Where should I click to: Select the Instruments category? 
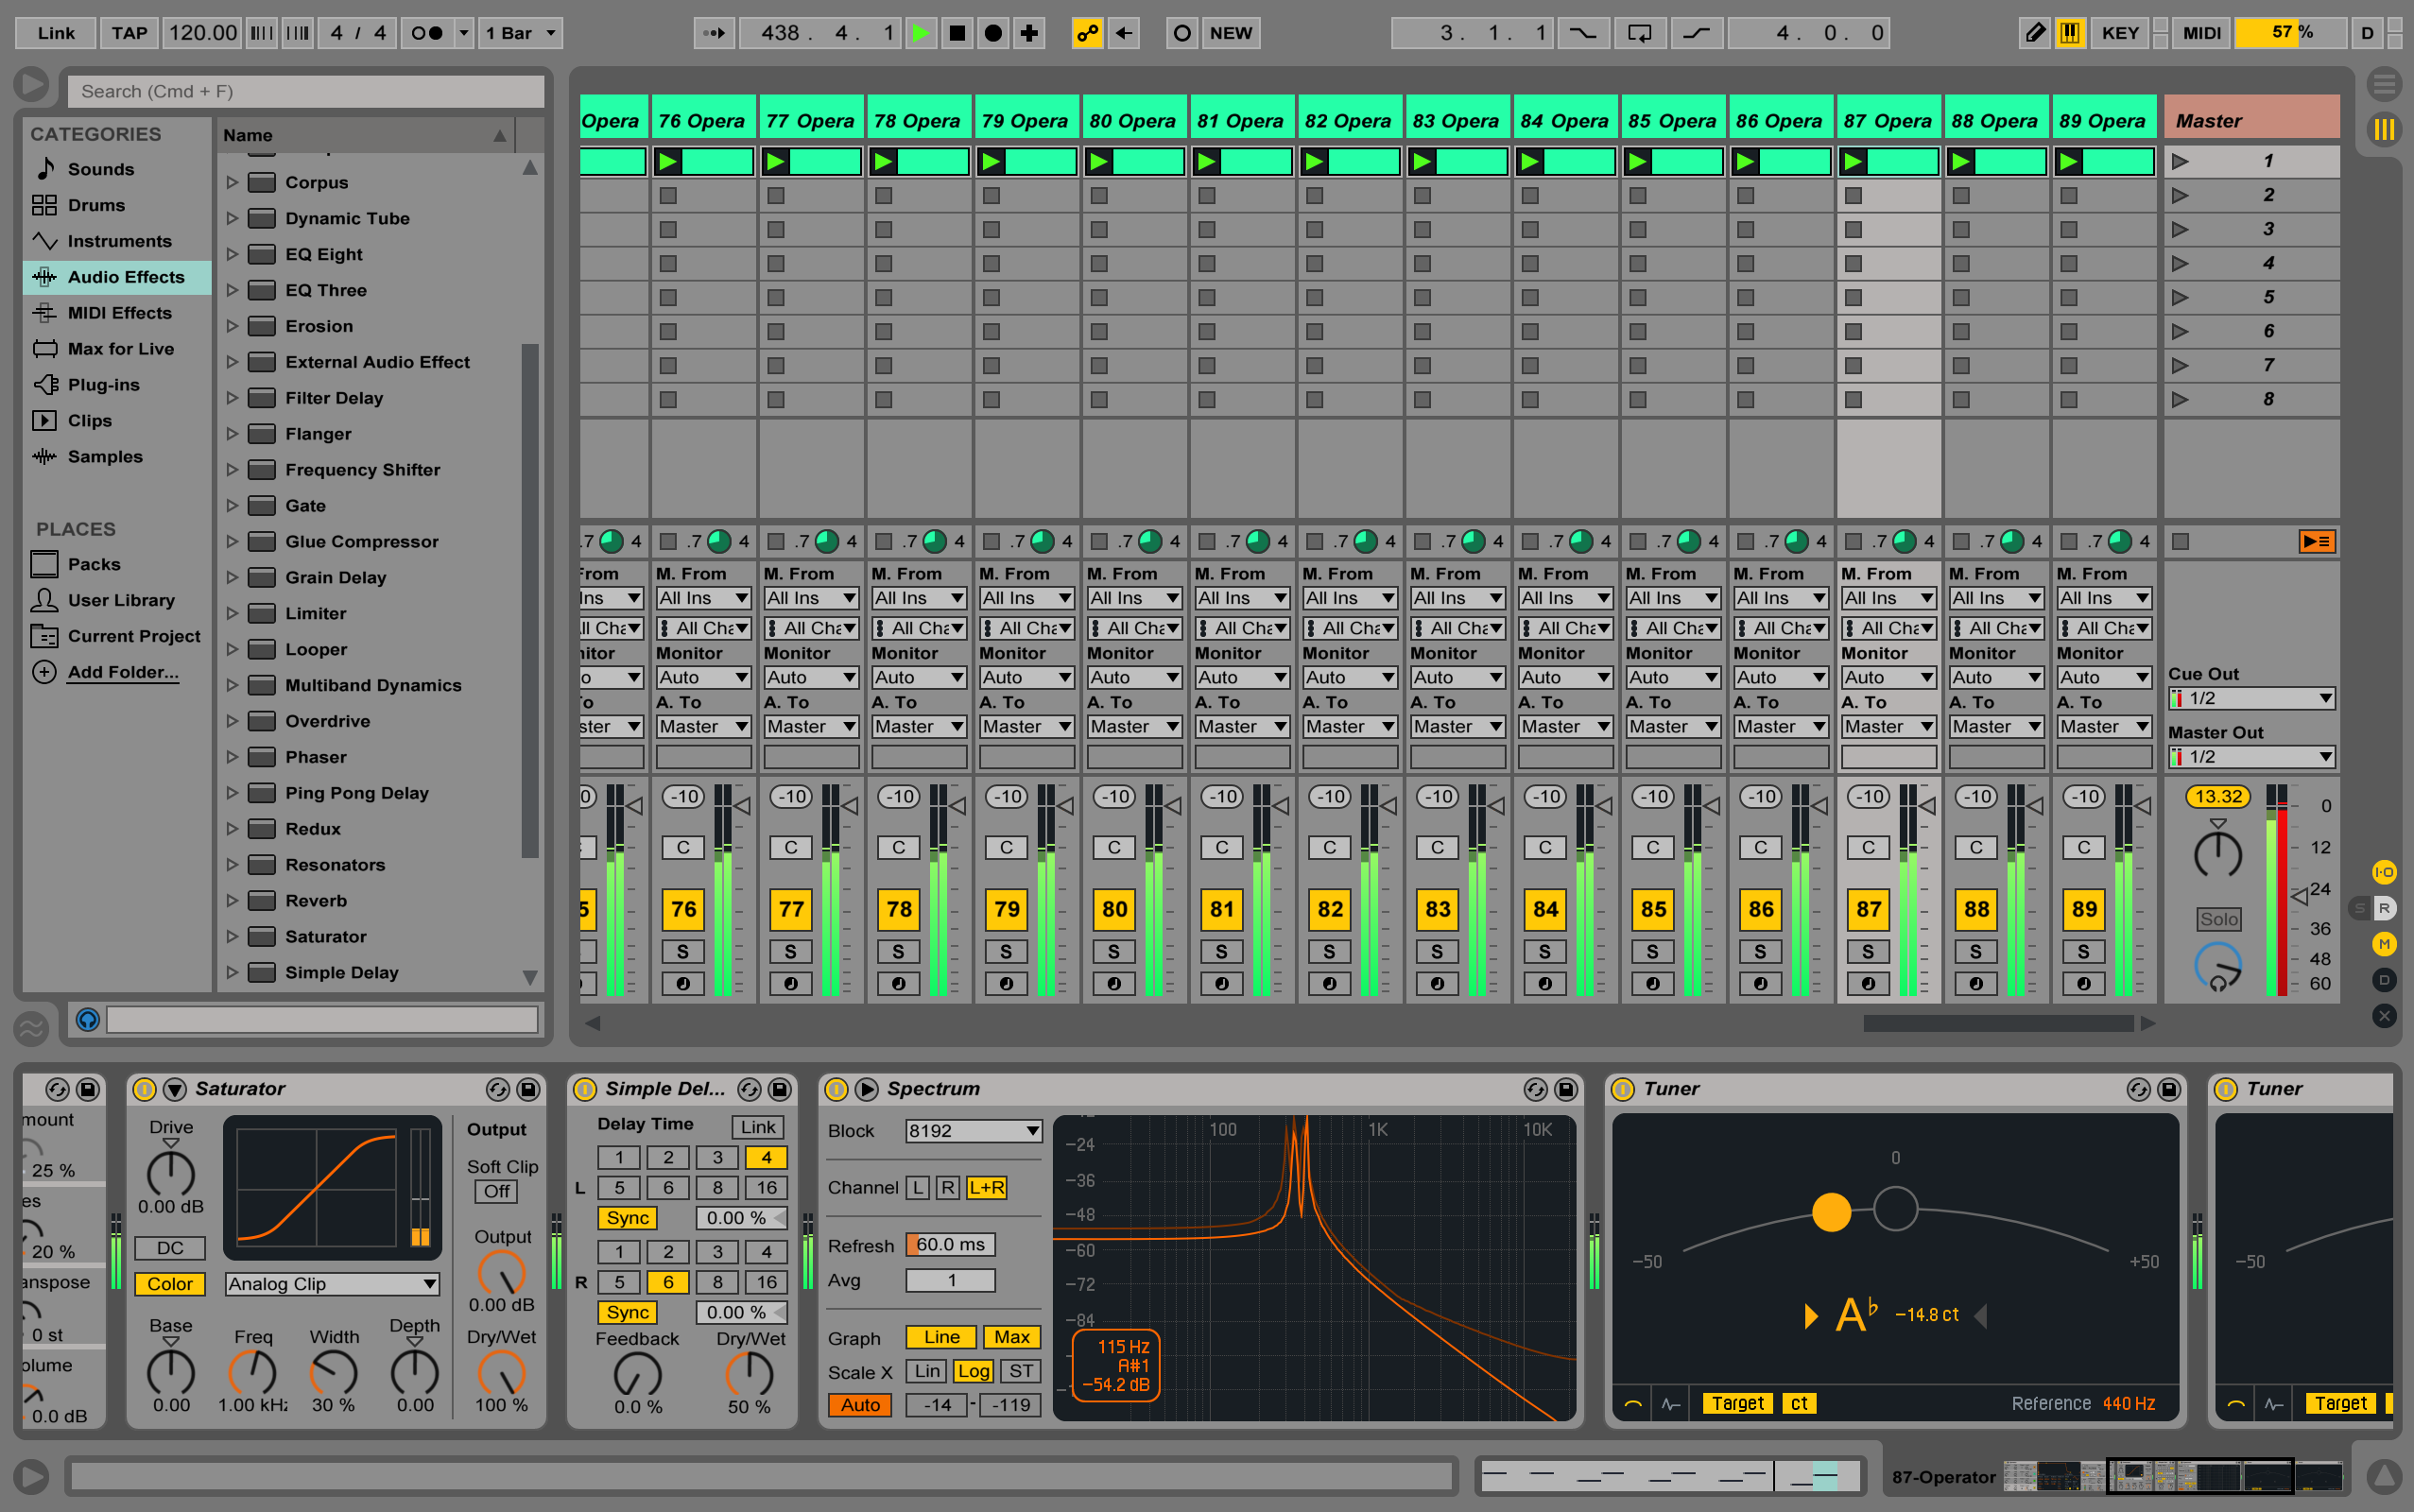tap(118, 241)
